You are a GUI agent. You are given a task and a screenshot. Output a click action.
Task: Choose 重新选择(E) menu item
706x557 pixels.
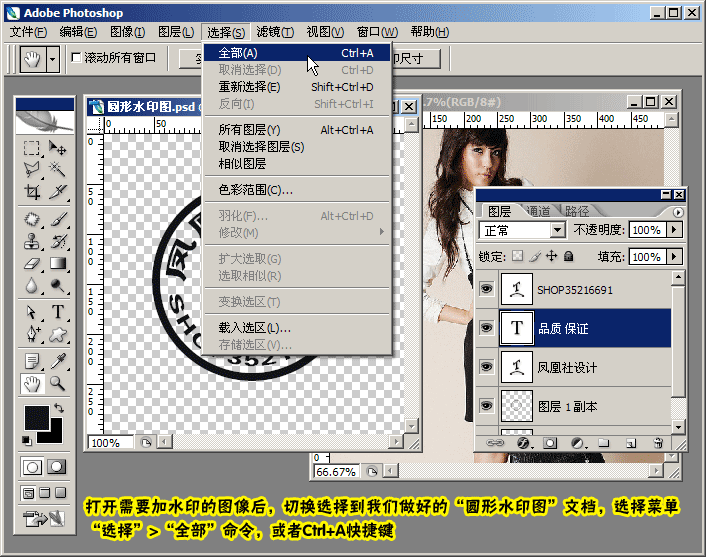[x=297, y=87]
